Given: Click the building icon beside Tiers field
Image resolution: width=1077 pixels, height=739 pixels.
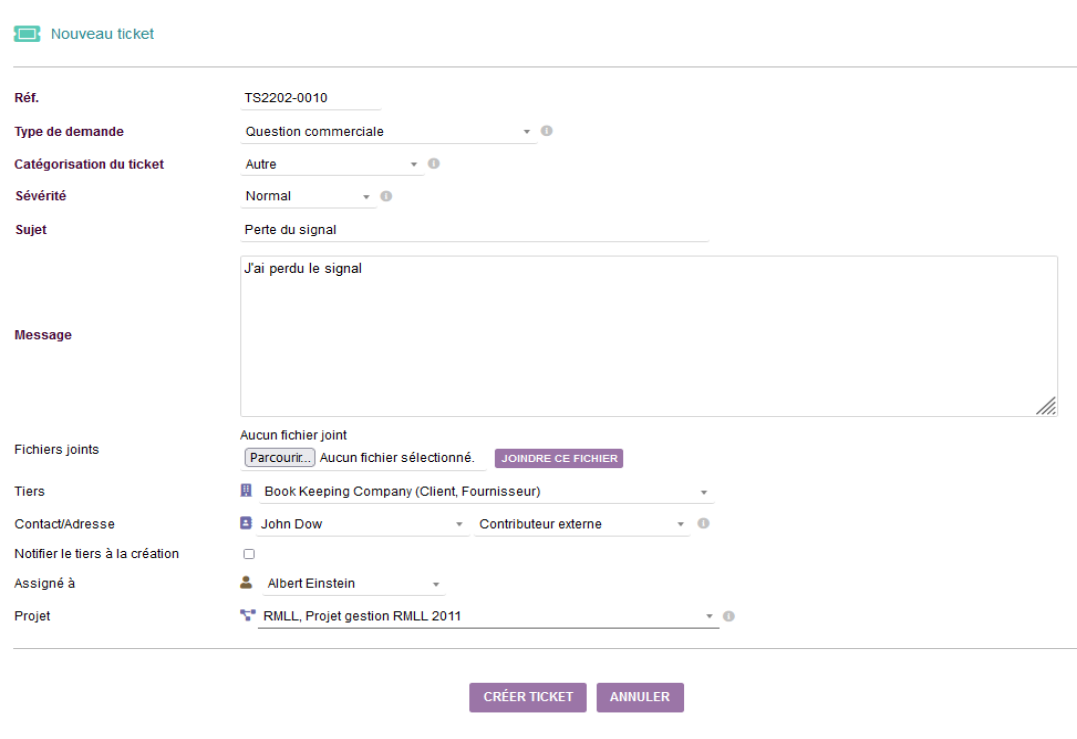Looking at the screenshot, I should [246, 490].
